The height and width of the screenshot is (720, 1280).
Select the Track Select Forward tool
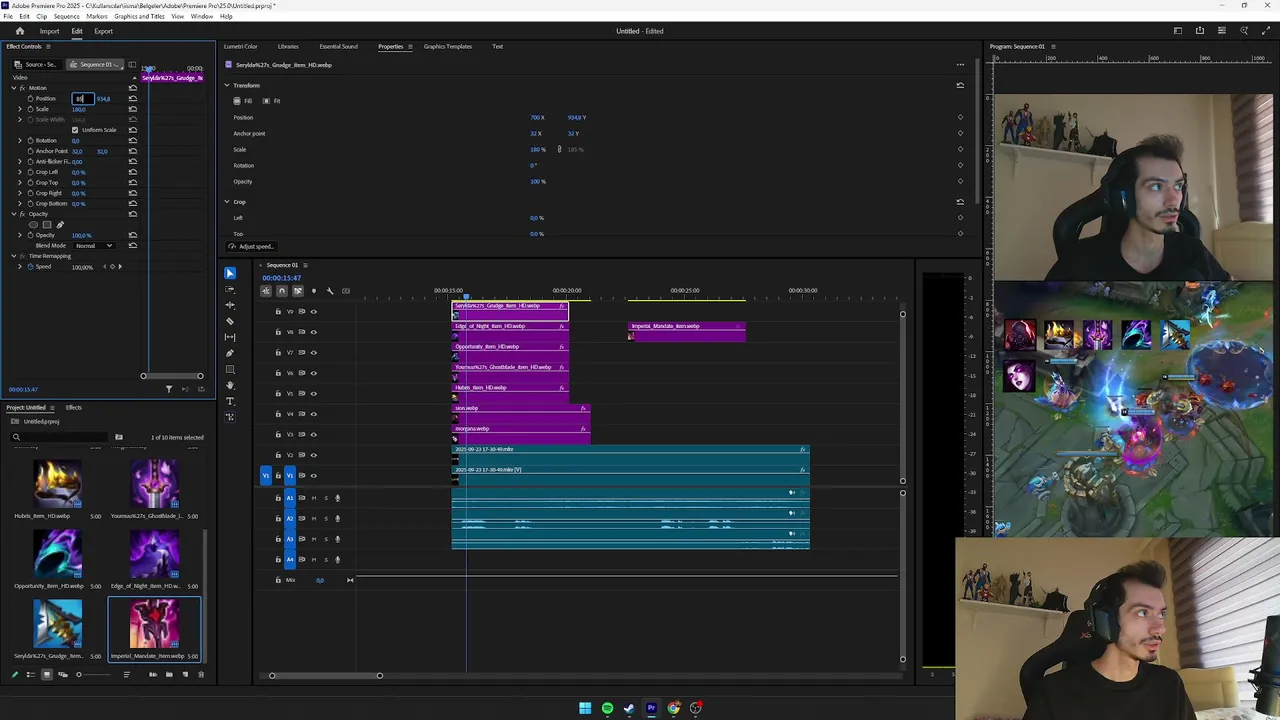coord(230,289)
